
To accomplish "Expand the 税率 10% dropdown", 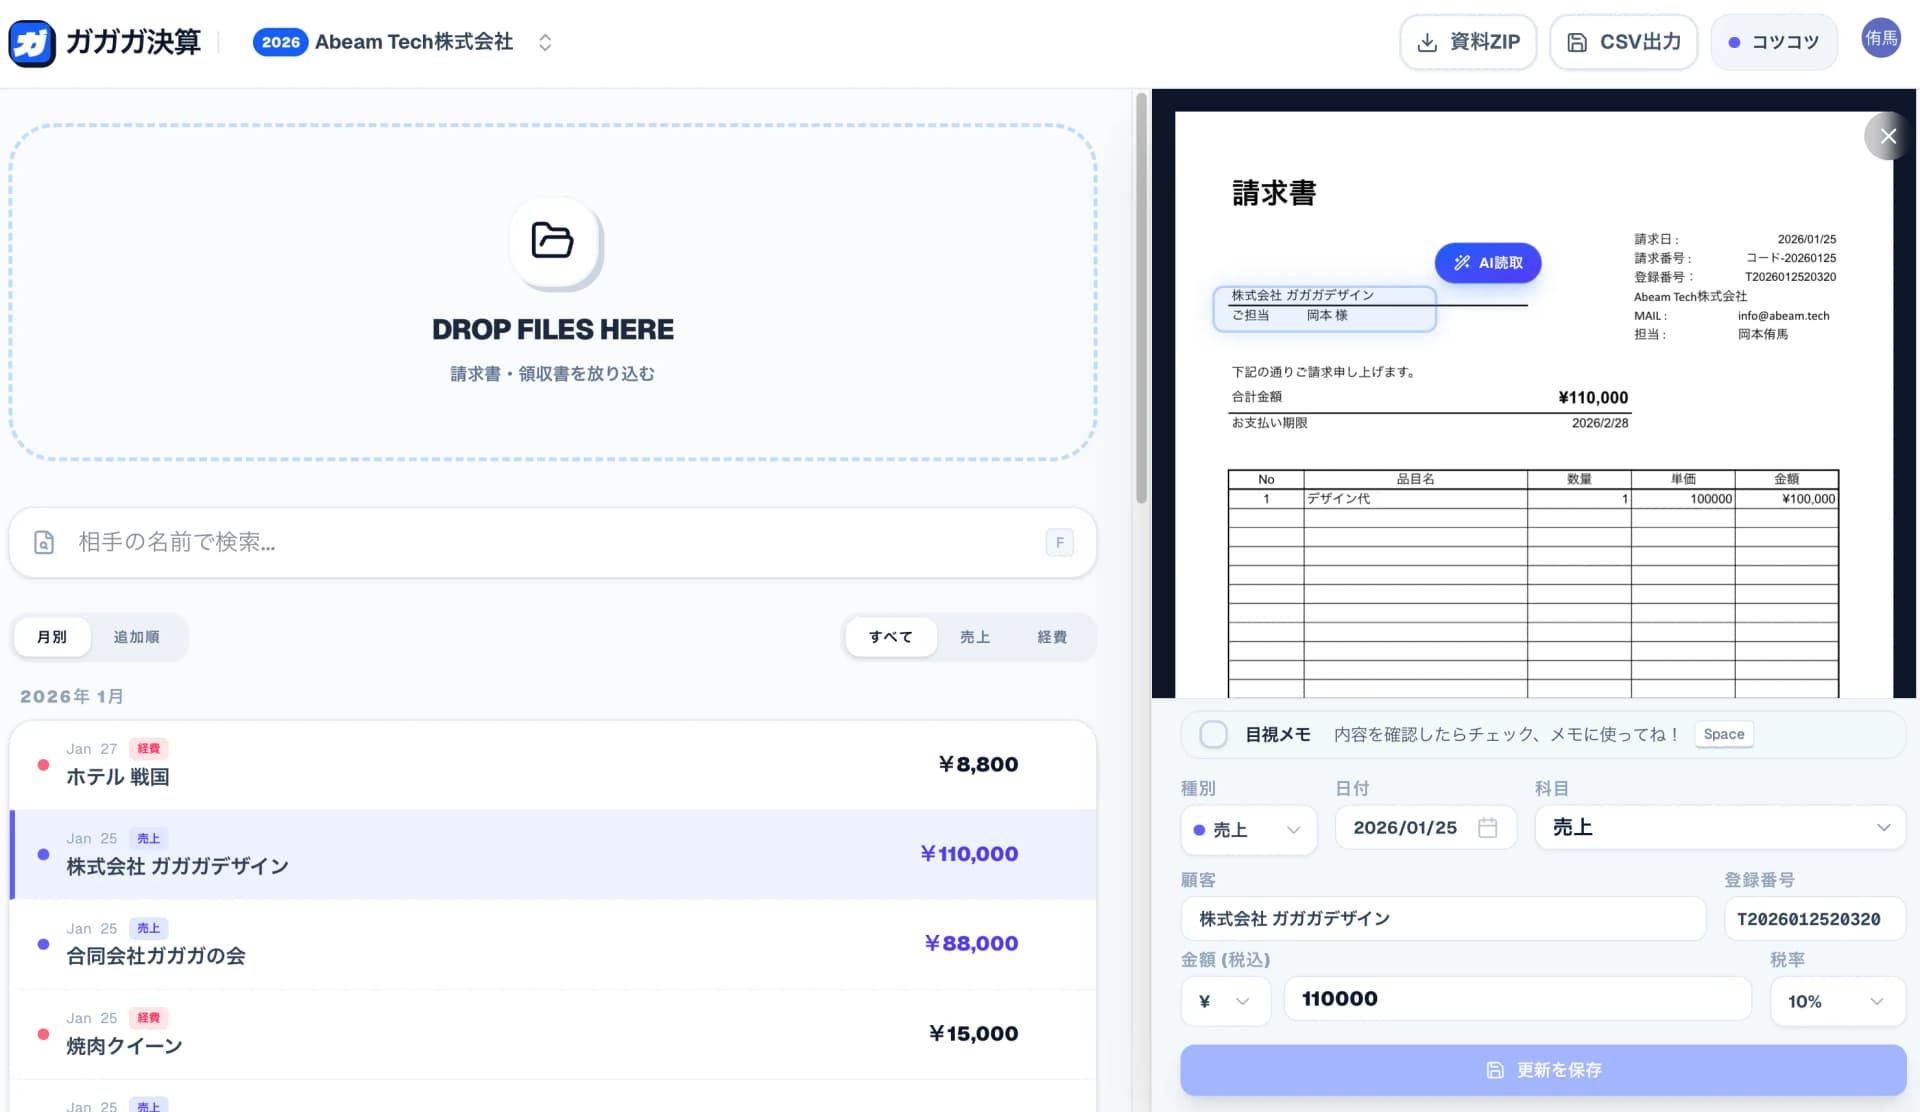I will tap(1836, 1001).
